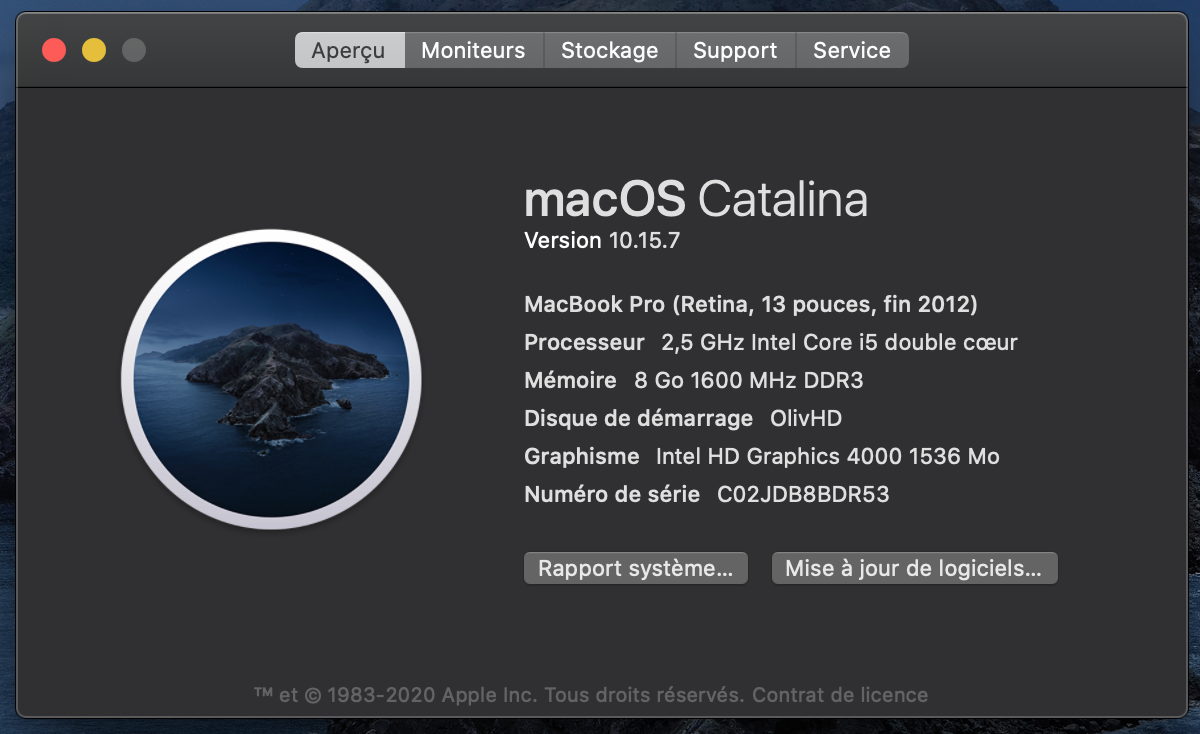
Task: Click the greyed-out zoom window button
Action: [134, 50]
